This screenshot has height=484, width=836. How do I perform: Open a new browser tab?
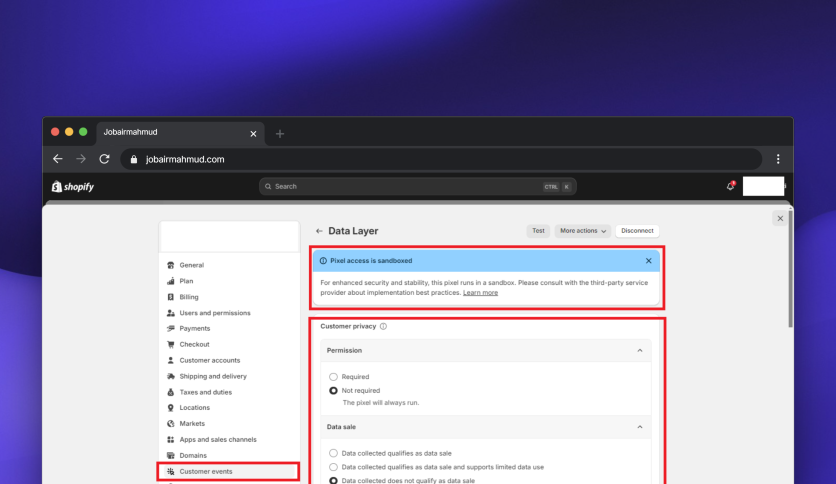(x=280, y=134)
